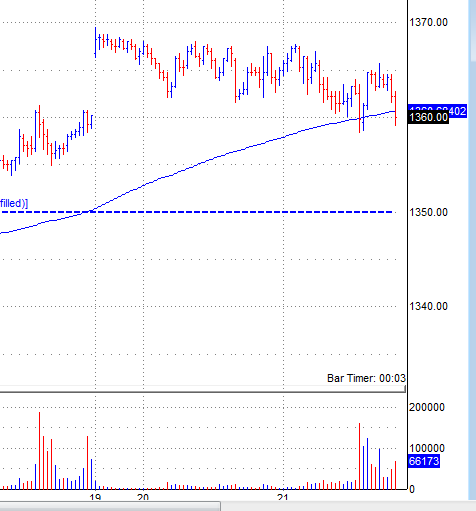476x511 pixels.
Task: Click the volume axis 0 label
Action: click(x=412, y=489)
